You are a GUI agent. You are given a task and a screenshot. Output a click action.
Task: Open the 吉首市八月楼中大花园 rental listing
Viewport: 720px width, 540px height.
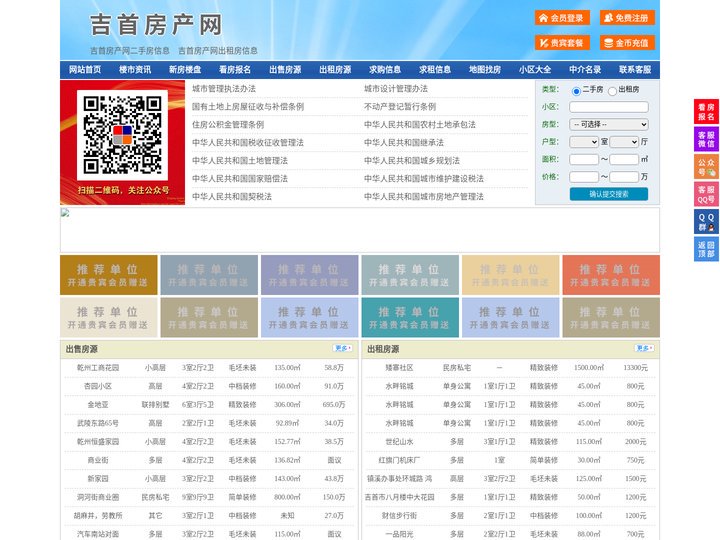click(399, 497)
